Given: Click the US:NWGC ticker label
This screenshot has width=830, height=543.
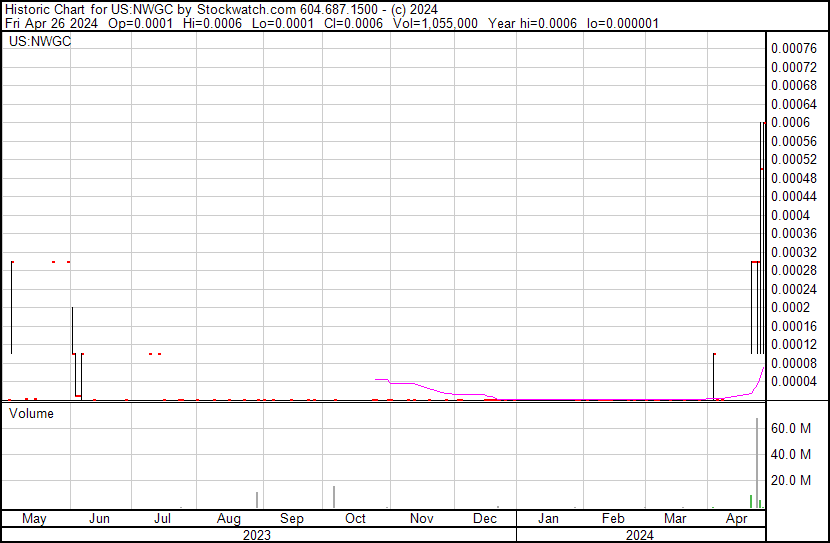Looking at the screenshot, I should (35, 42).
